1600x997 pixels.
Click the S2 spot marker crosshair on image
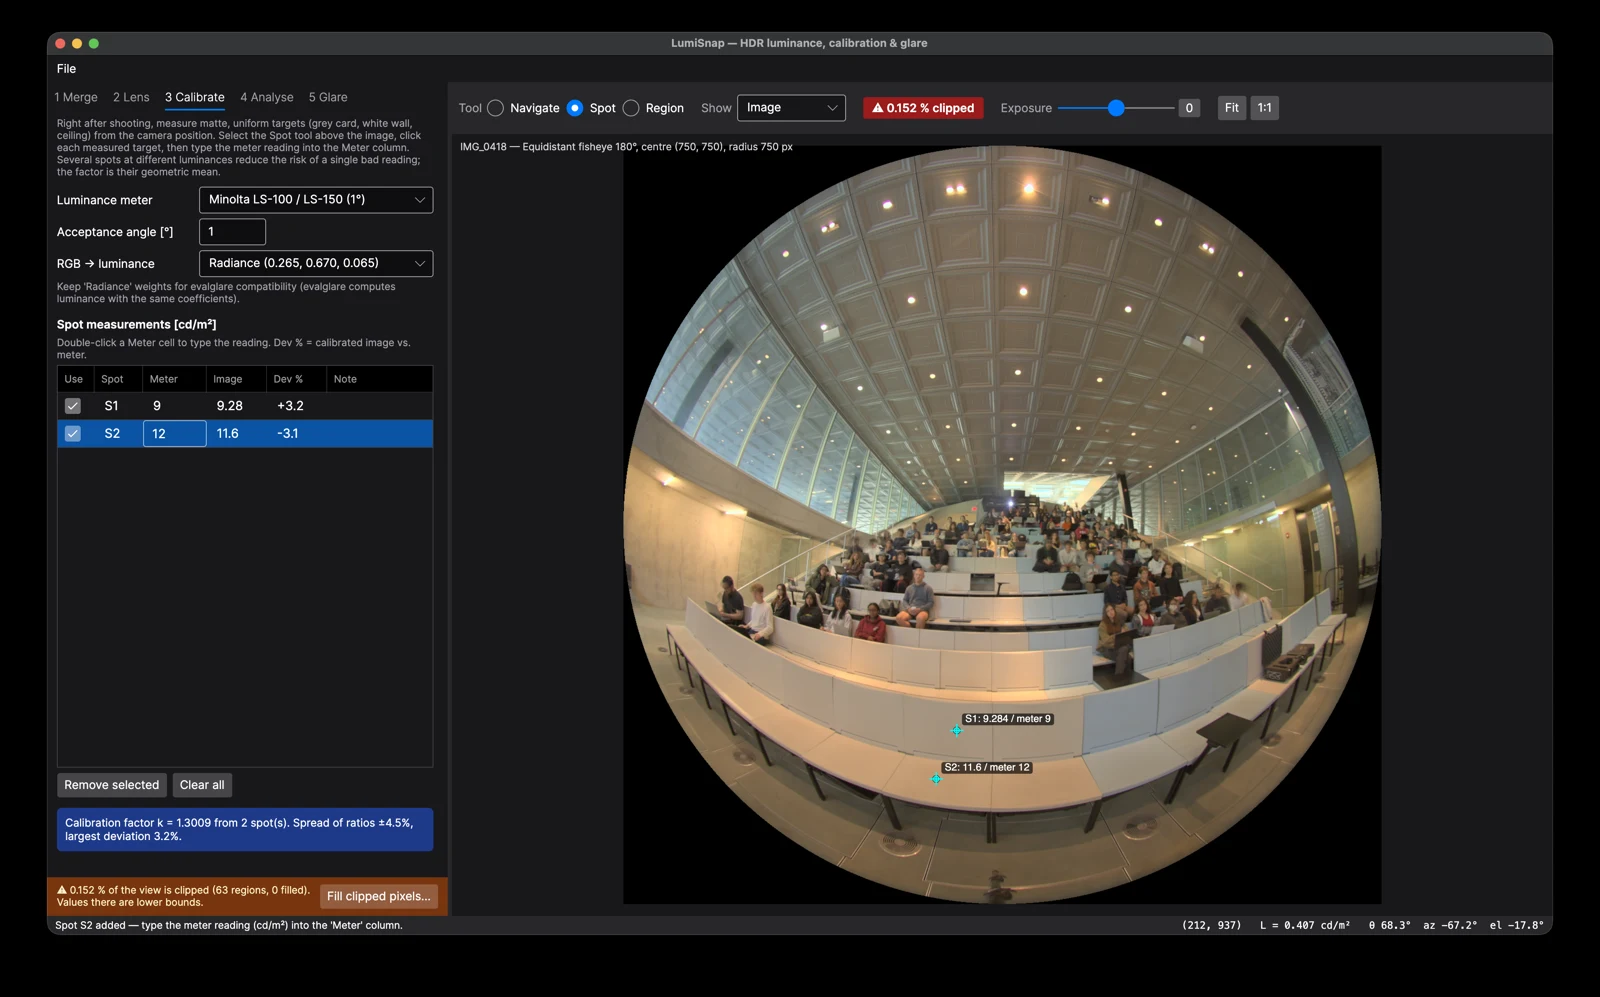(x=936, y=779)
